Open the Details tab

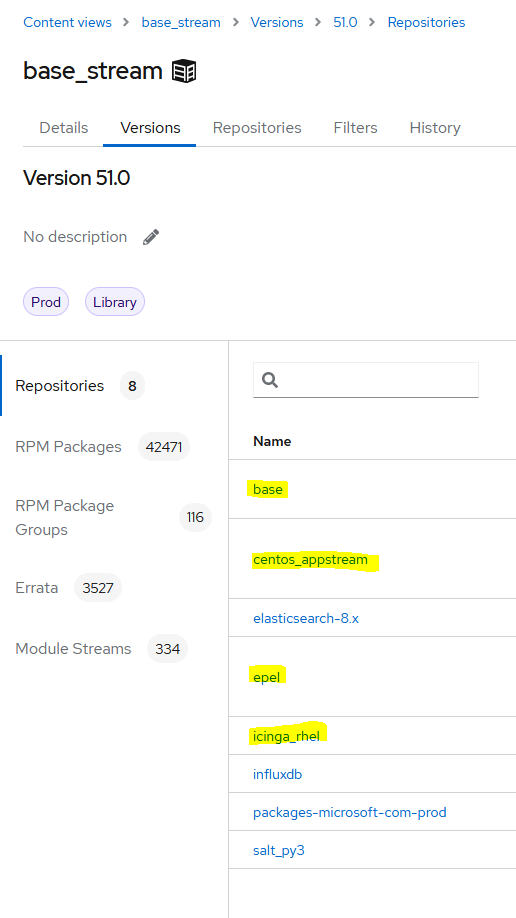[64, 128]
